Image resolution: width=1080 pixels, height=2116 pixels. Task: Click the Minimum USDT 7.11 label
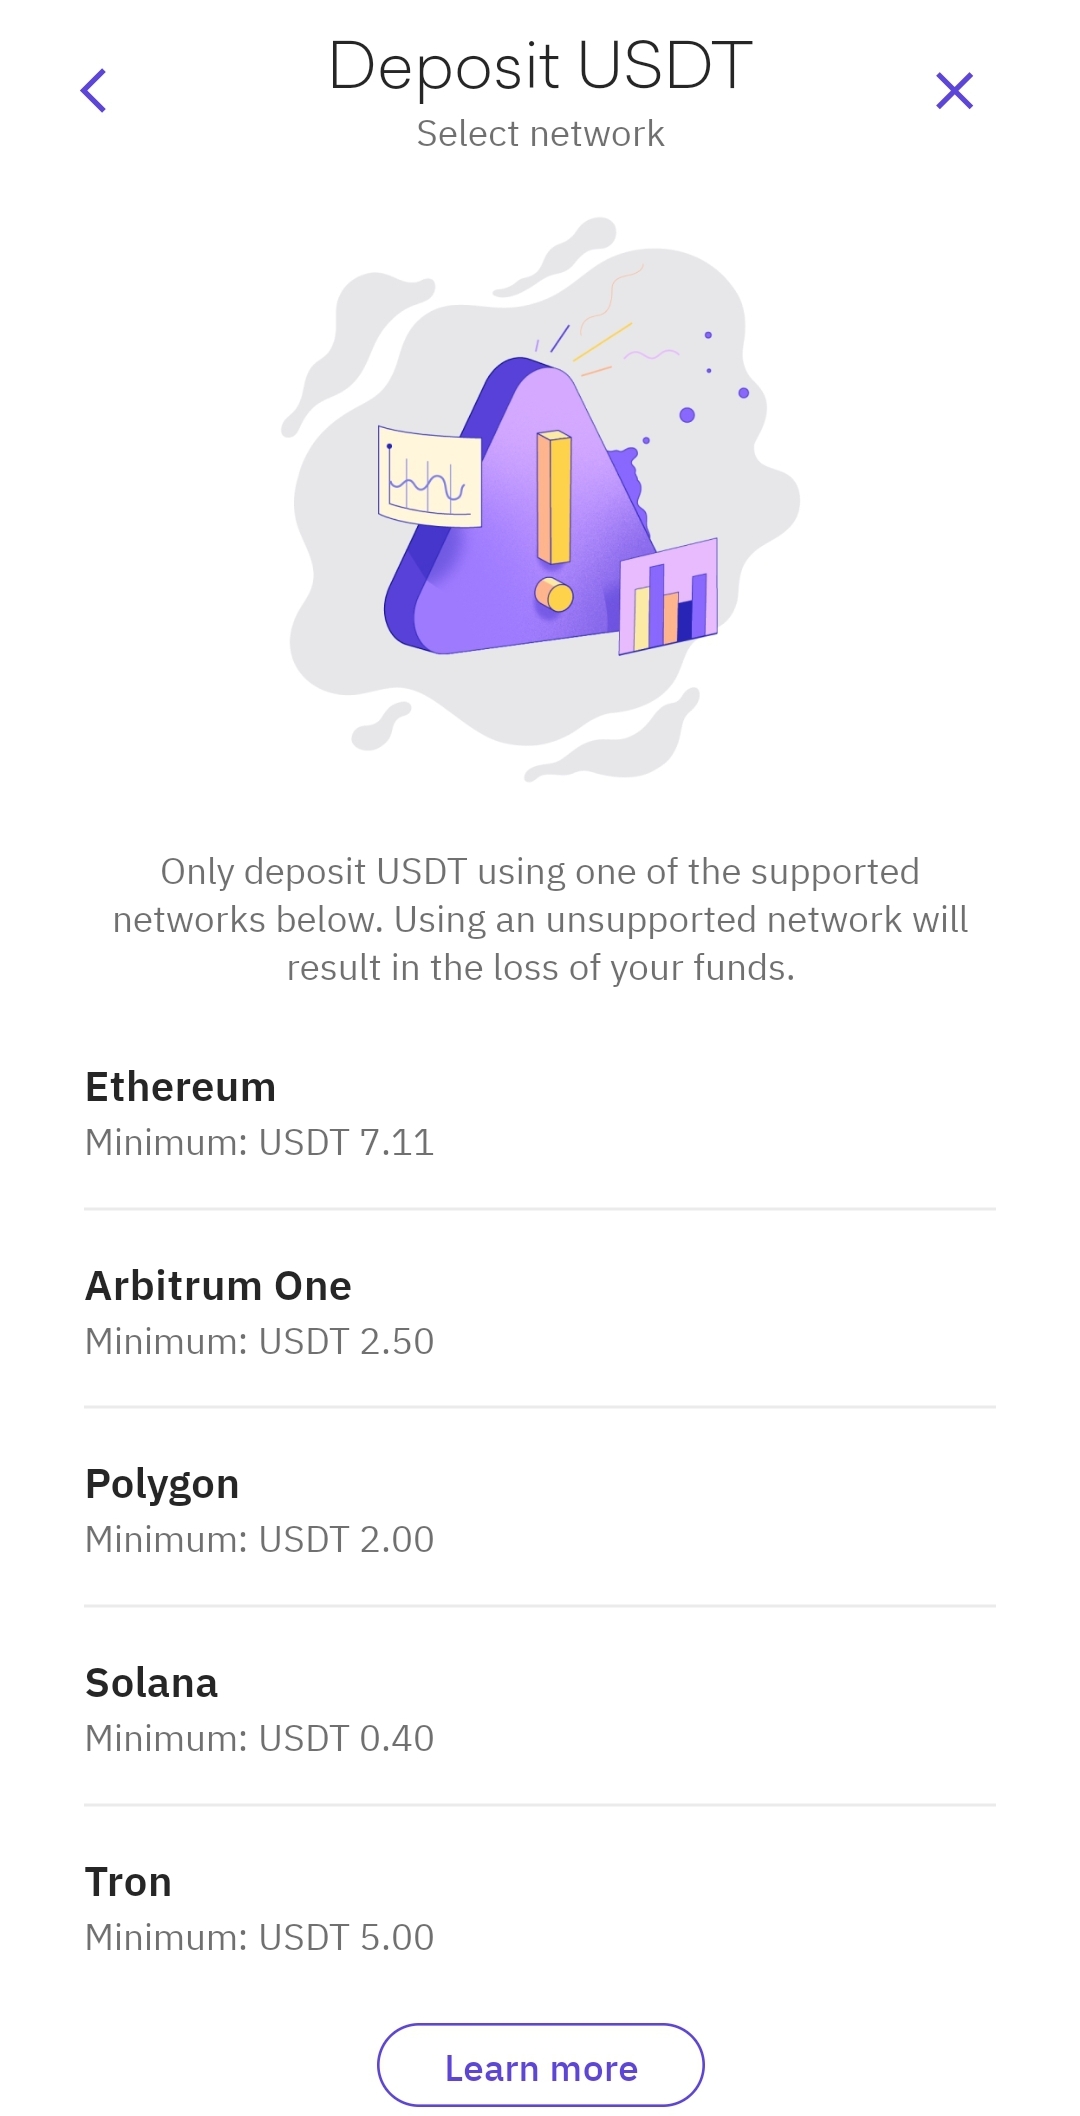point(260,1143)
